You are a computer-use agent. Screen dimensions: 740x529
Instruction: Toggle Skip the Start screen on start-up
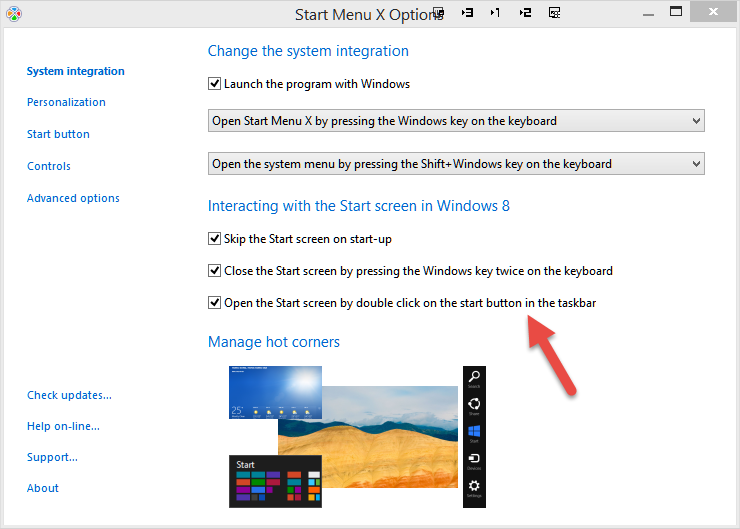tap(214, 238)
